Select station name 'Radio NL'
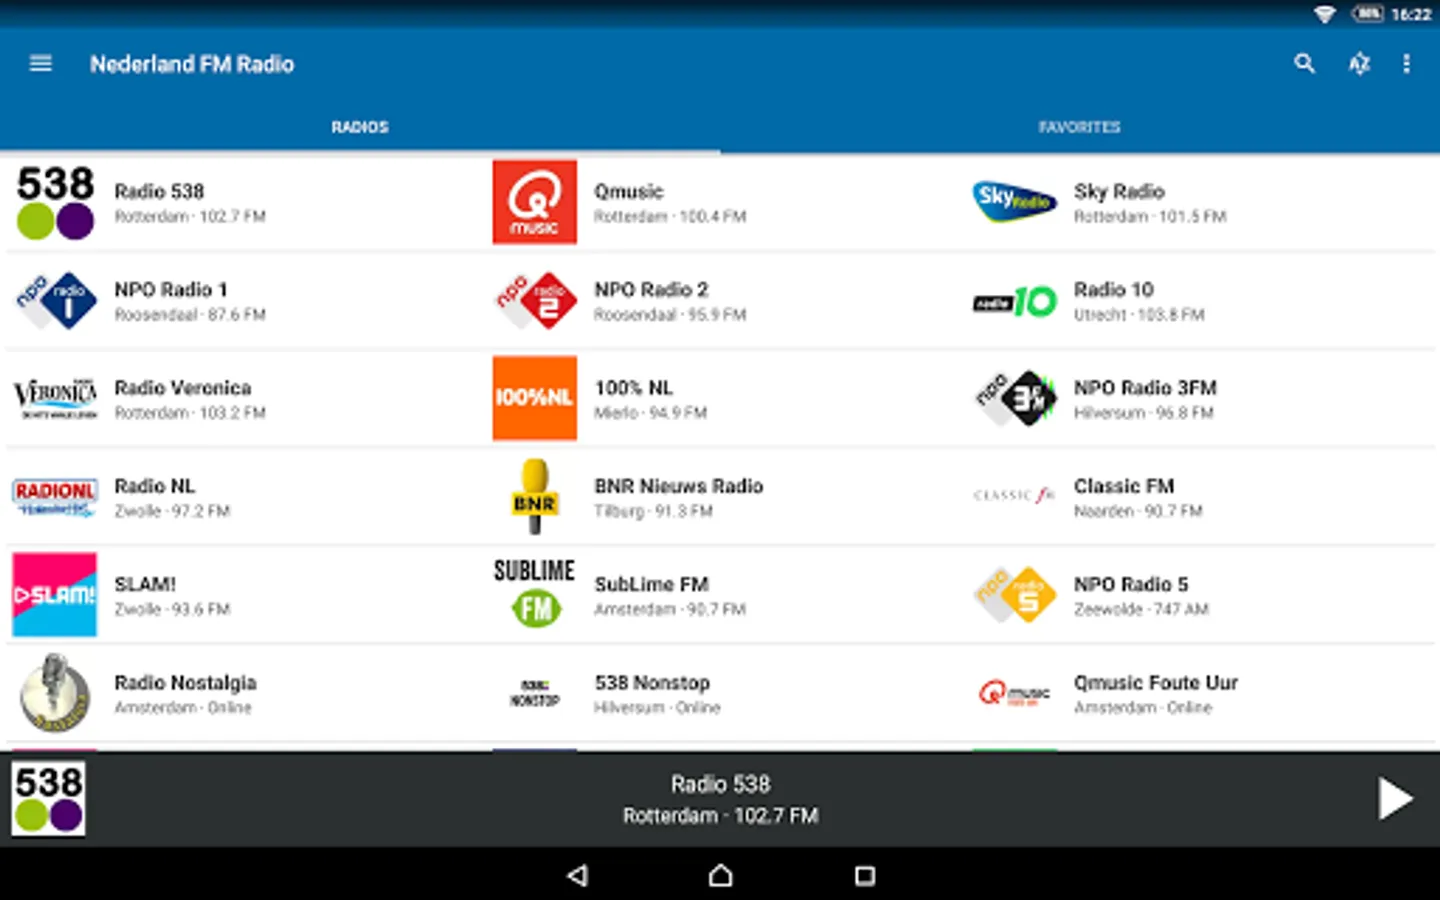1440x900 pixels. click(x=155, y=486)
